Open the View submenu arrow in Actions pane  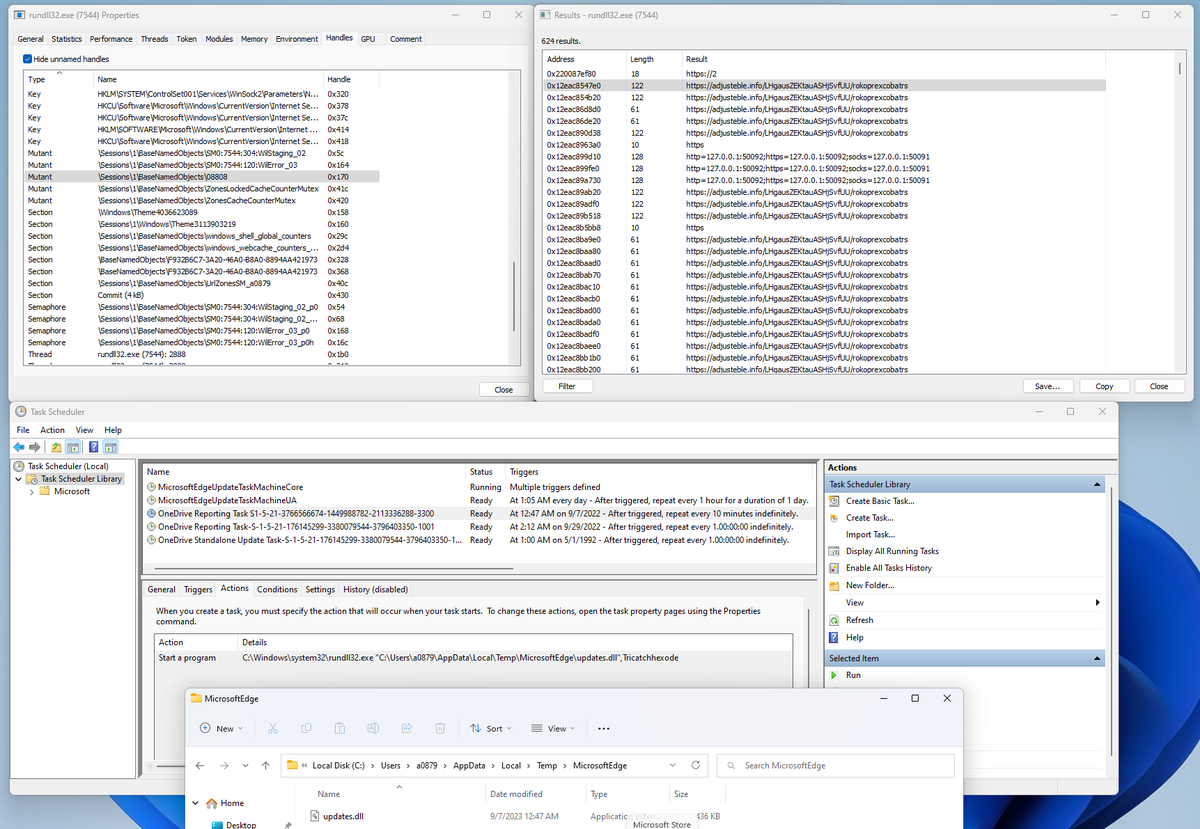(1097, 602)
